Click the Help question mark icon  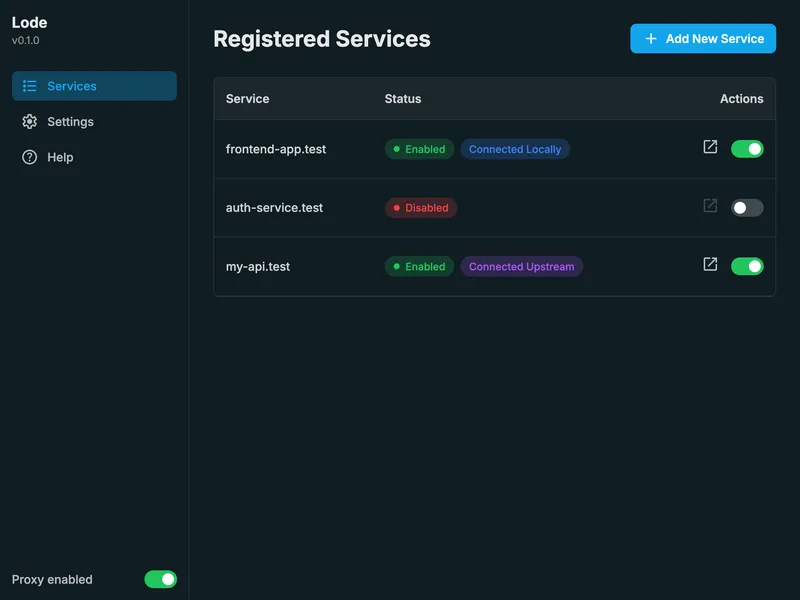point(30,157)
